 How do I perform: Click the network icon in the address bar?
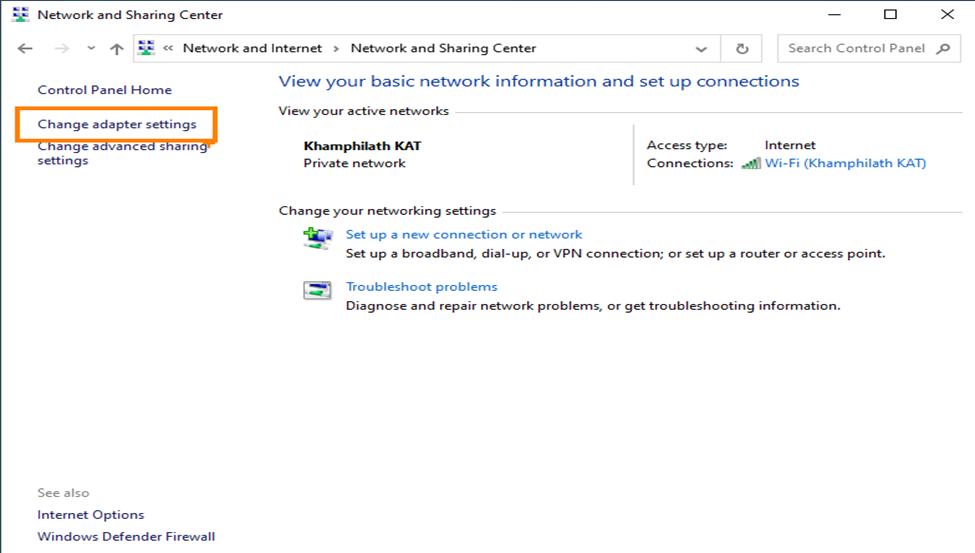coord(147,48)
